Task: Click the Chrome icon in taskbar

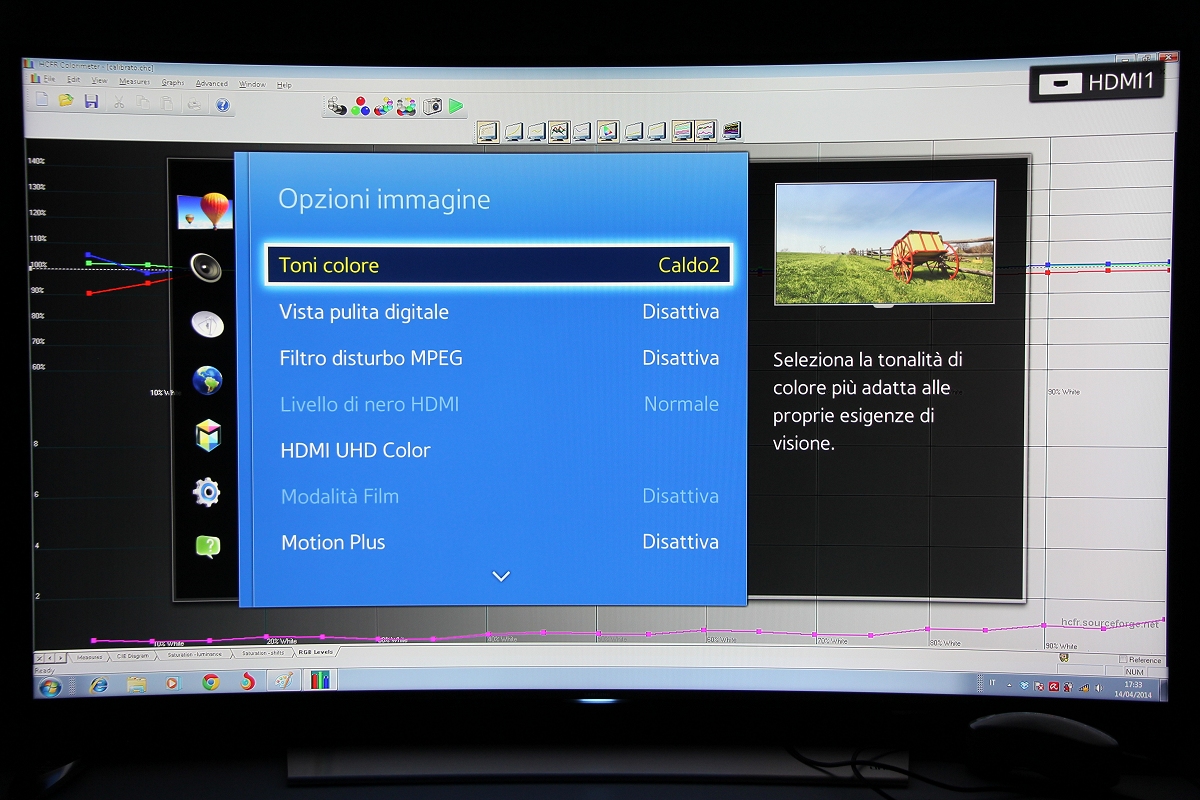Action: click(x=211, y=682)
